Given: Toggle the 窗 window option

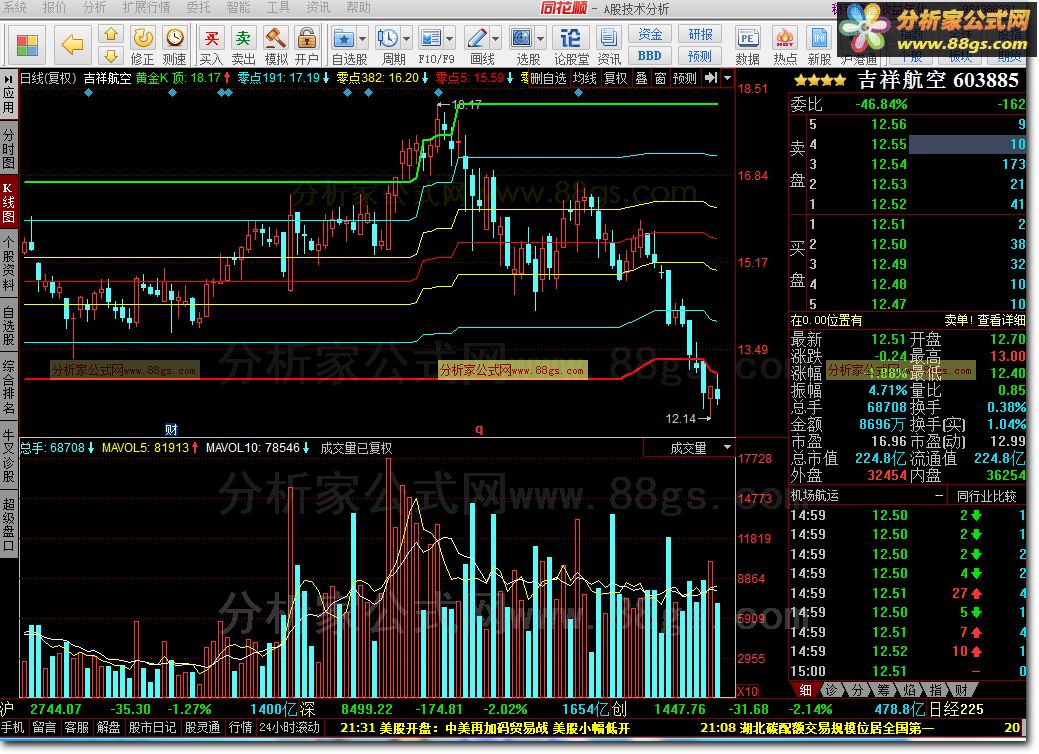Looking at the screenshot, I should (661, 78).
